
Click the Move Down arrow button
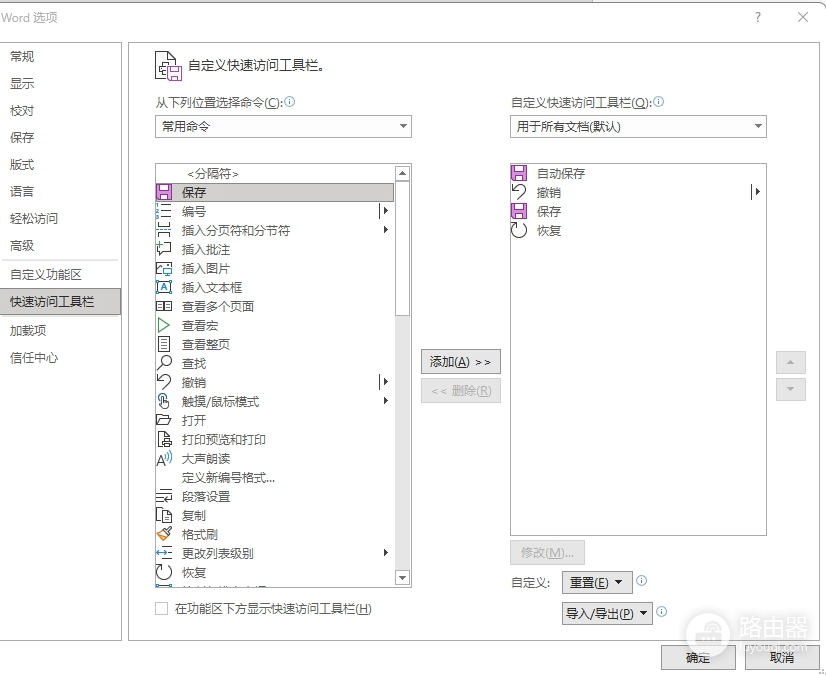click(x=791, y=389)
